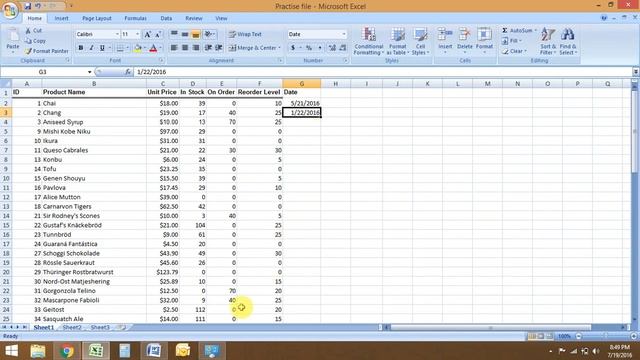Open Find & Select menu

click(568, 41)
